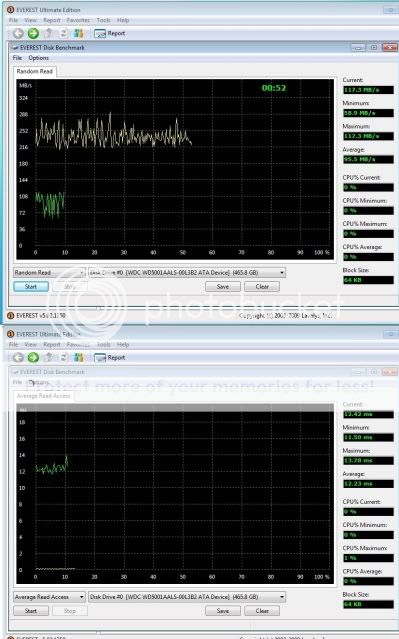Click Refresh icon in Average Read Access window
Viewport: 399px width, 639px height.
click(x=64, y=358)
